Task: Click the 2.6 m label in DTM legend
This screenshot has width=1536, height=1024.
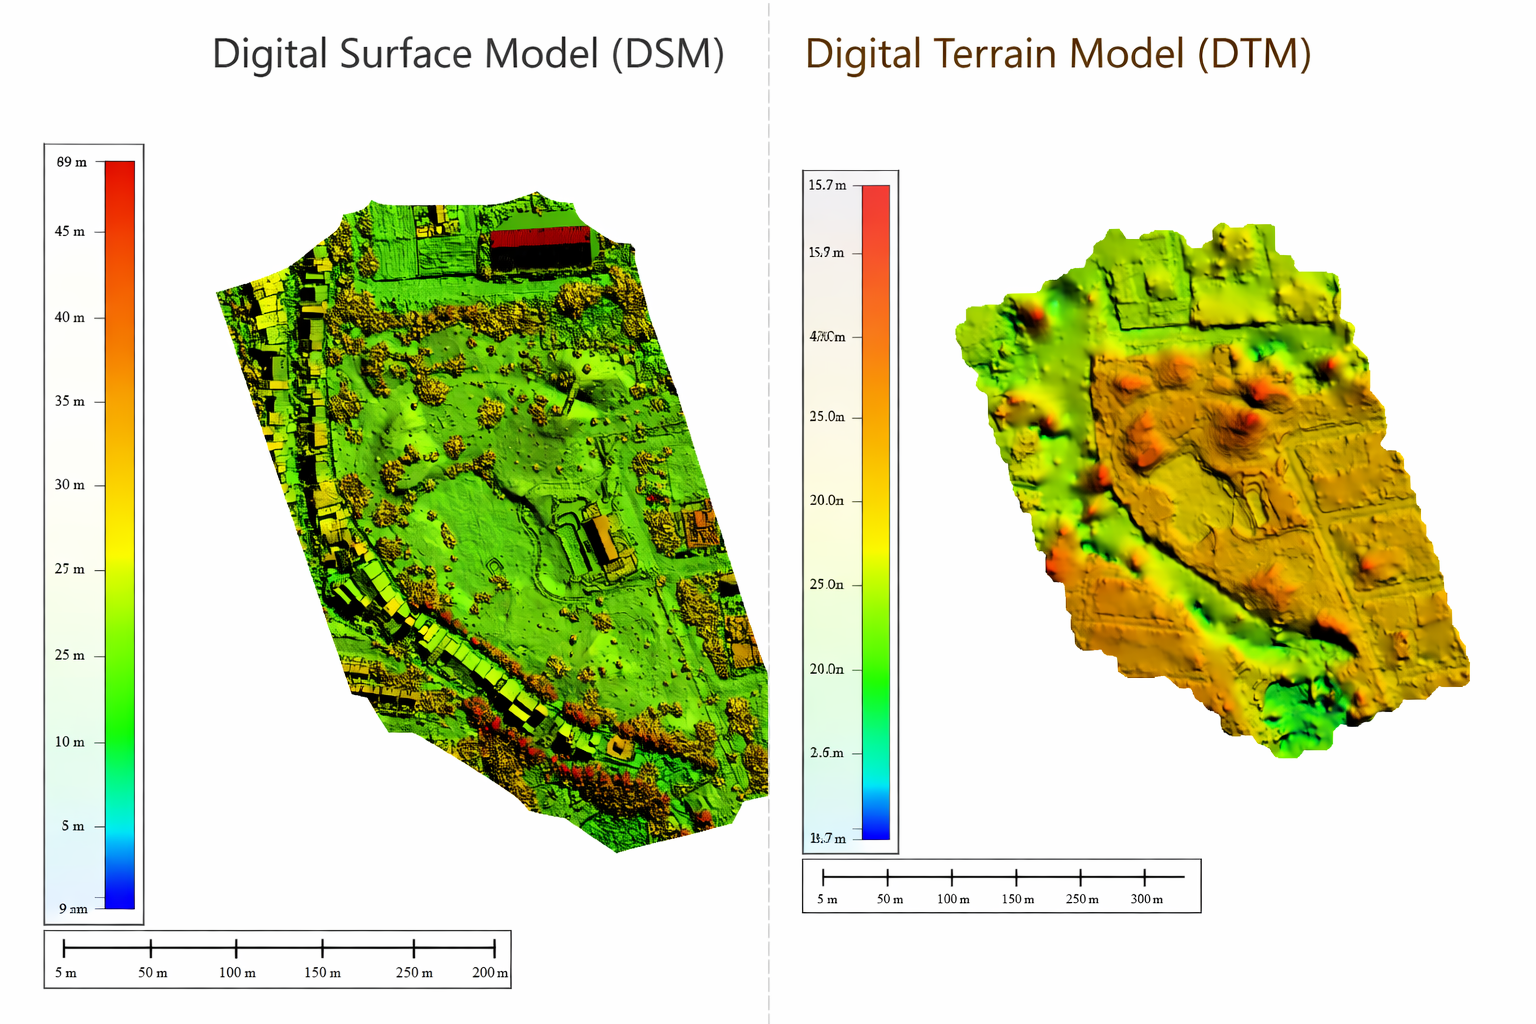Action: pos(827,753)
